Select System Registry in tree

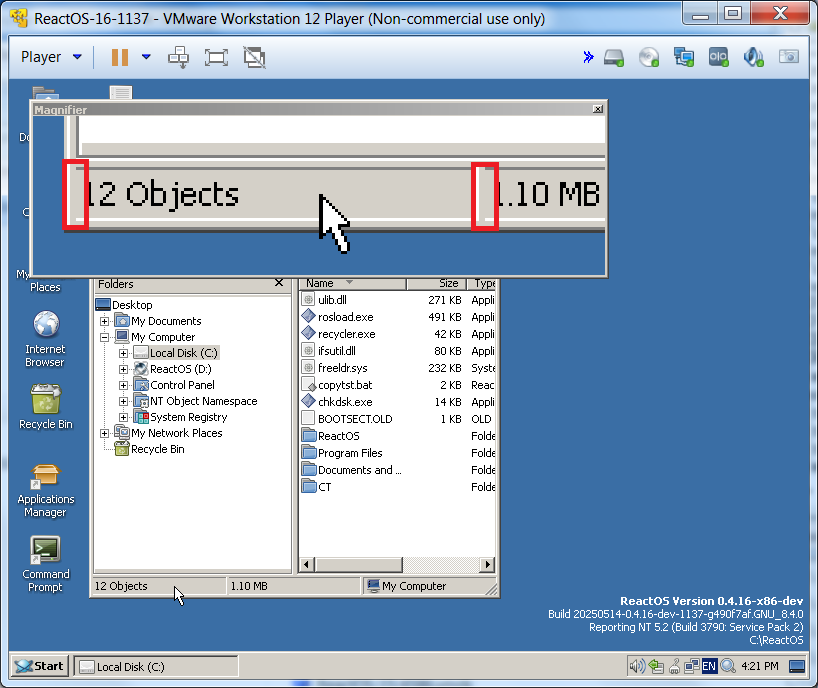(188, 417)
